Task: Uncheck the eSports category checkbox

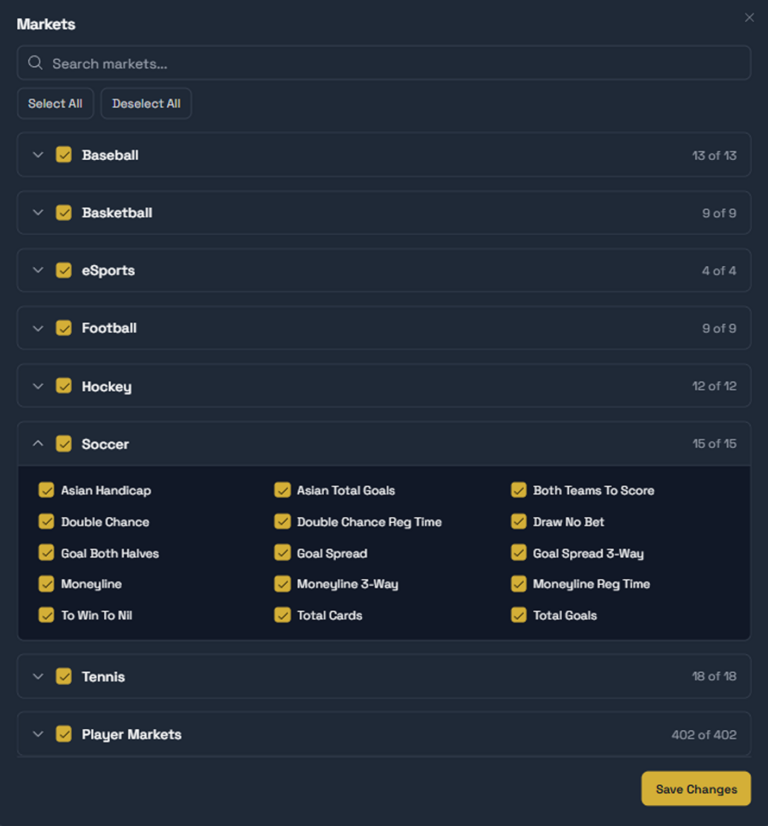Action: pyautogui.click(x=64, y=271)
